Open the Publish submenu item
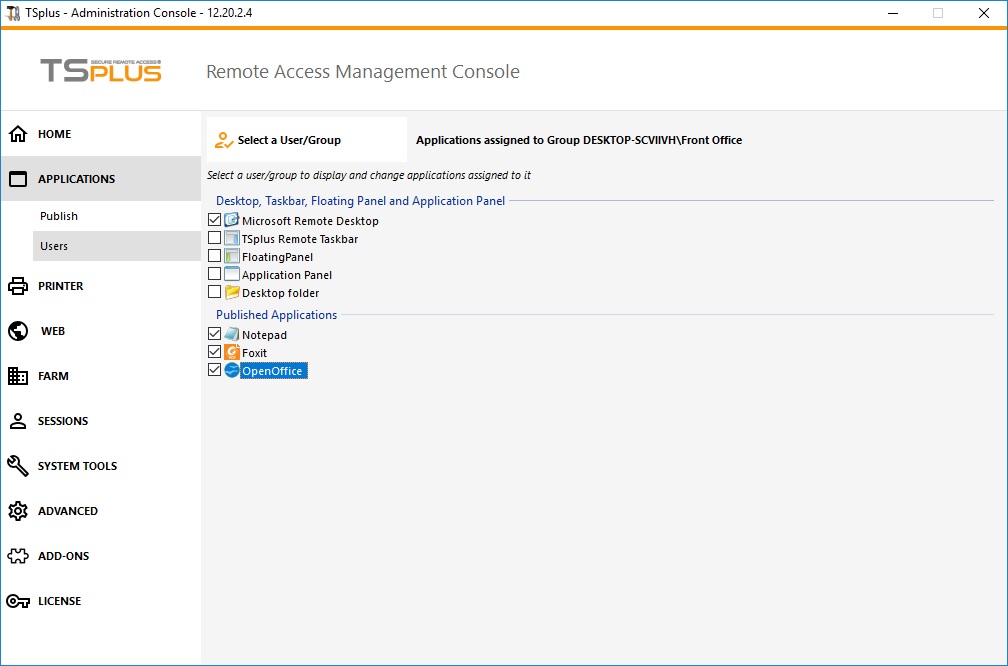1008x666 pixels. click(x=59, y=216)
